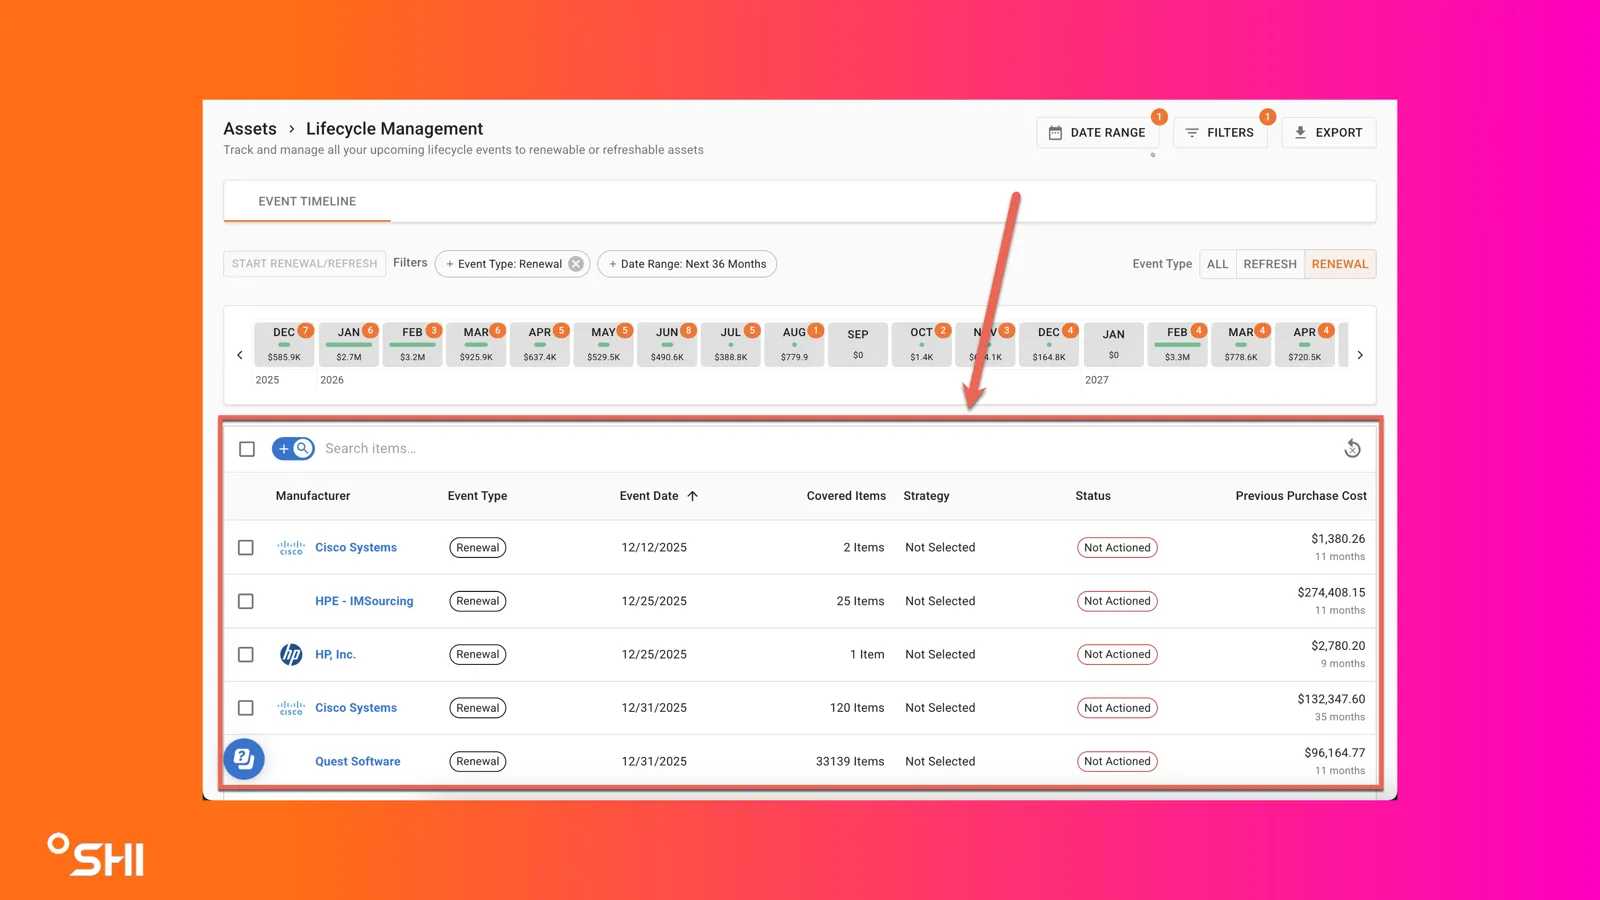Check the HPE - IMSourcing row checkbox

[x=246, y=601]
